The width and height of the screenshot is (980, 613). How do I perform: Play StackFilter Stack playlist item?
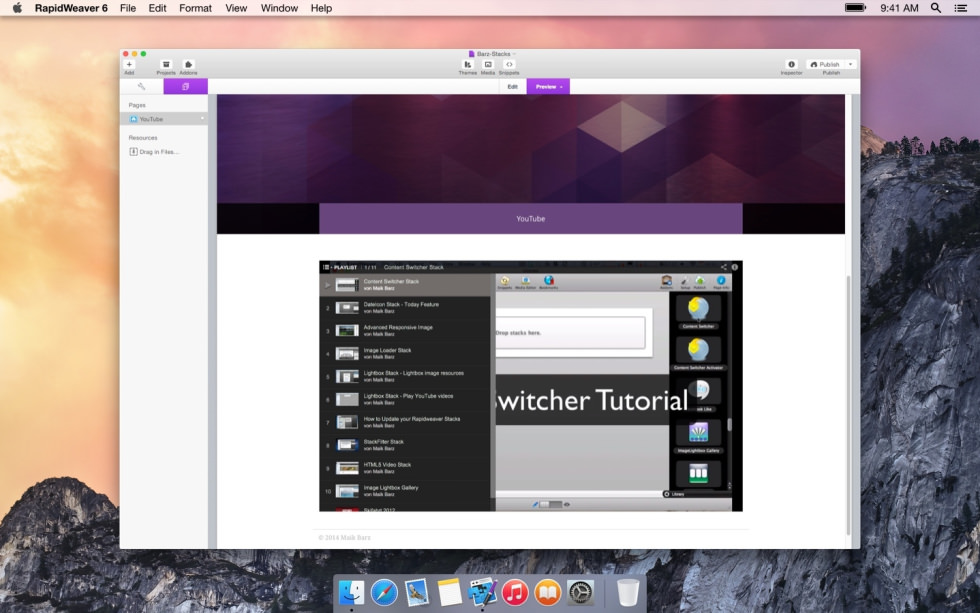click(405, 445)
